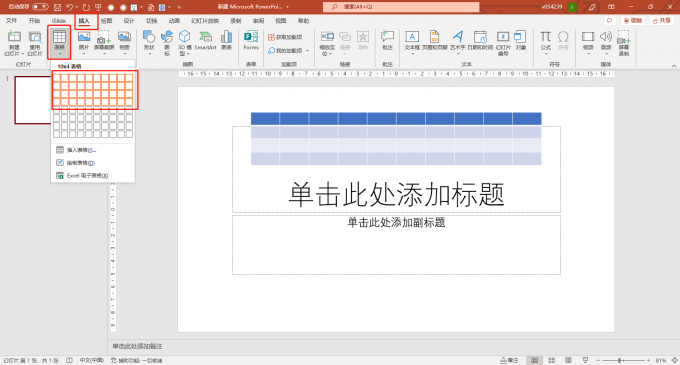The height and width of the screenshot is (365, 680).
Task: Choose Excel 电子表格 menu item
Action: click(93, 176)
